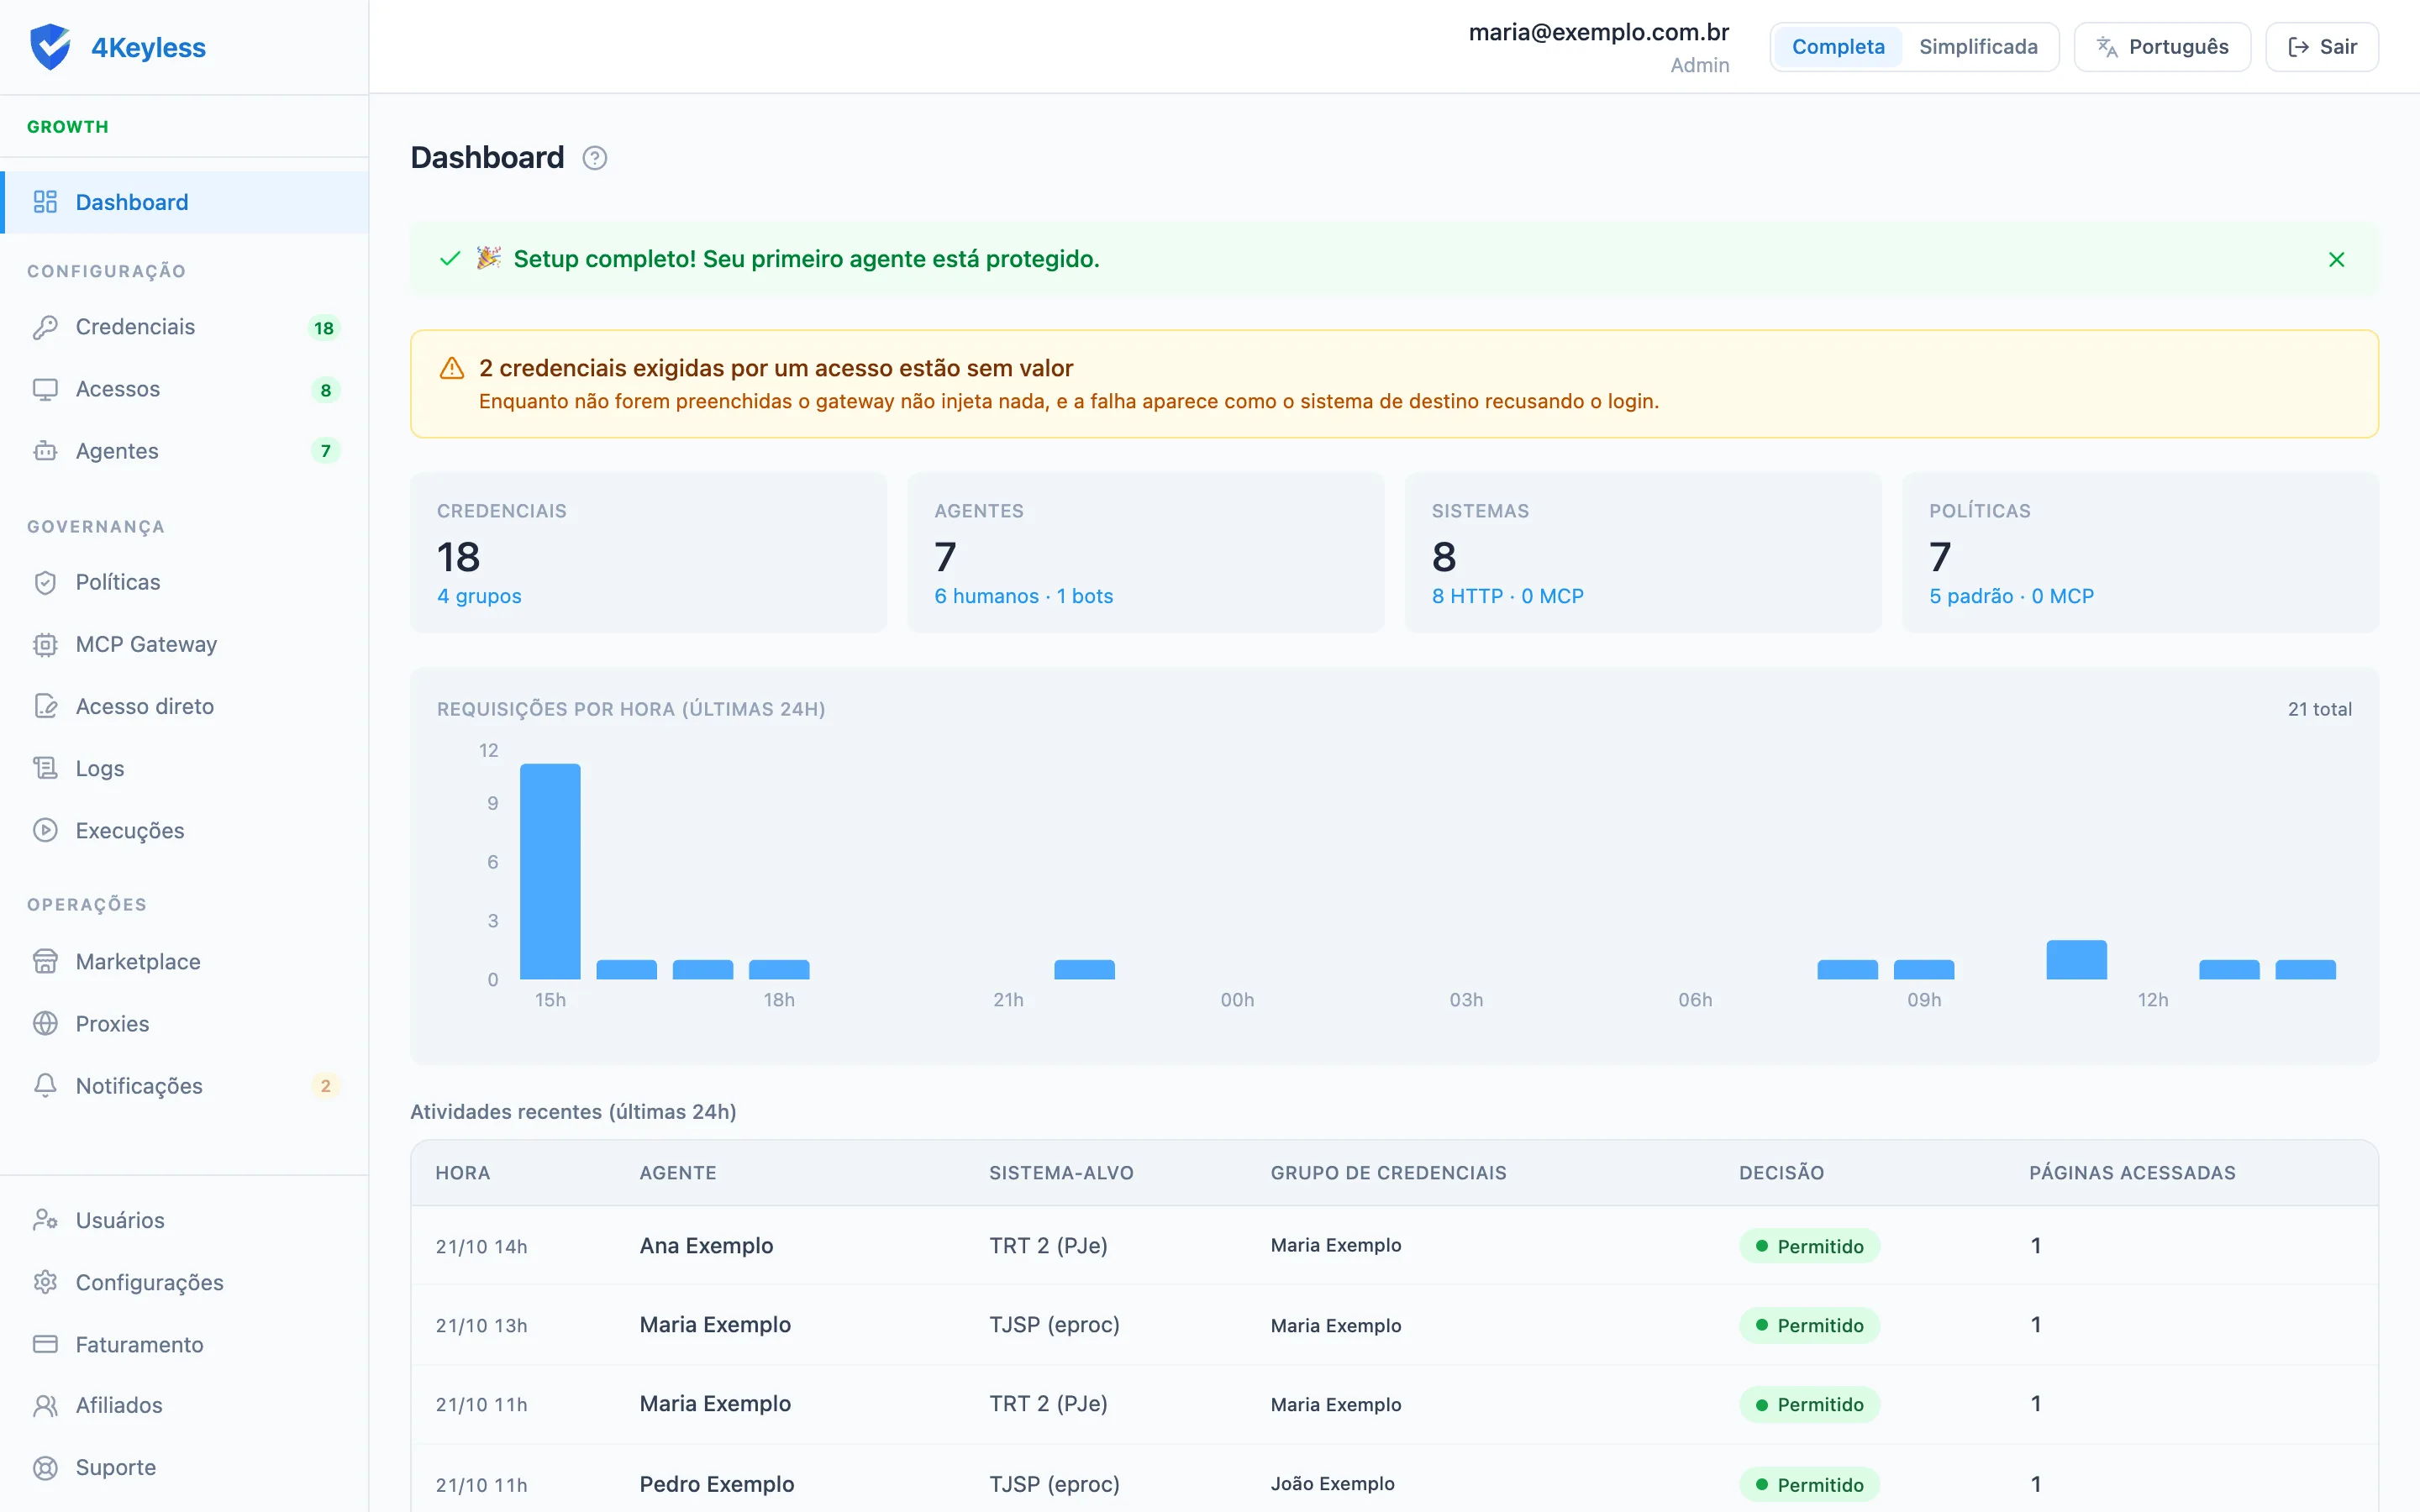Viewport: 2420px width, 1512px height.
Task: Navigate to MCP Gateway
Action: [x=185, y=644]
